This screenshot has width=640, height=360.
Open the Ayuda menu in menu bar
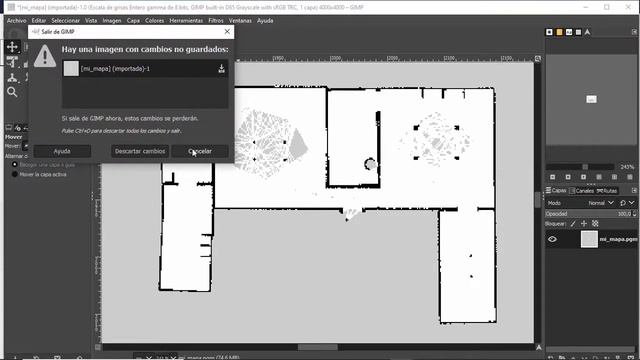pos(265,20)
